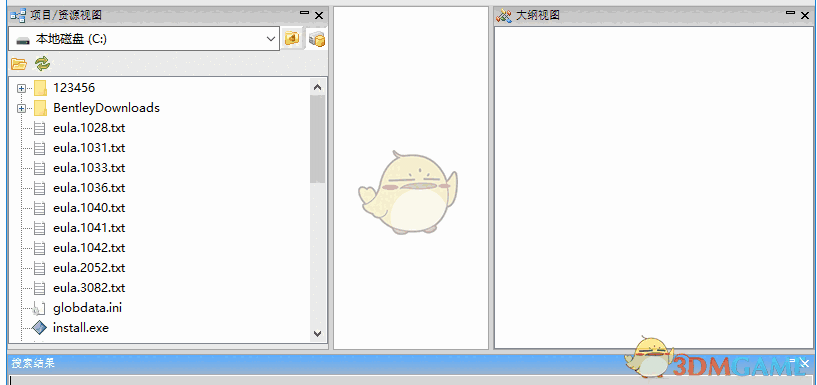817x385 pixels.
Task: Select file globdata.ini
Action: coord(88,308)
